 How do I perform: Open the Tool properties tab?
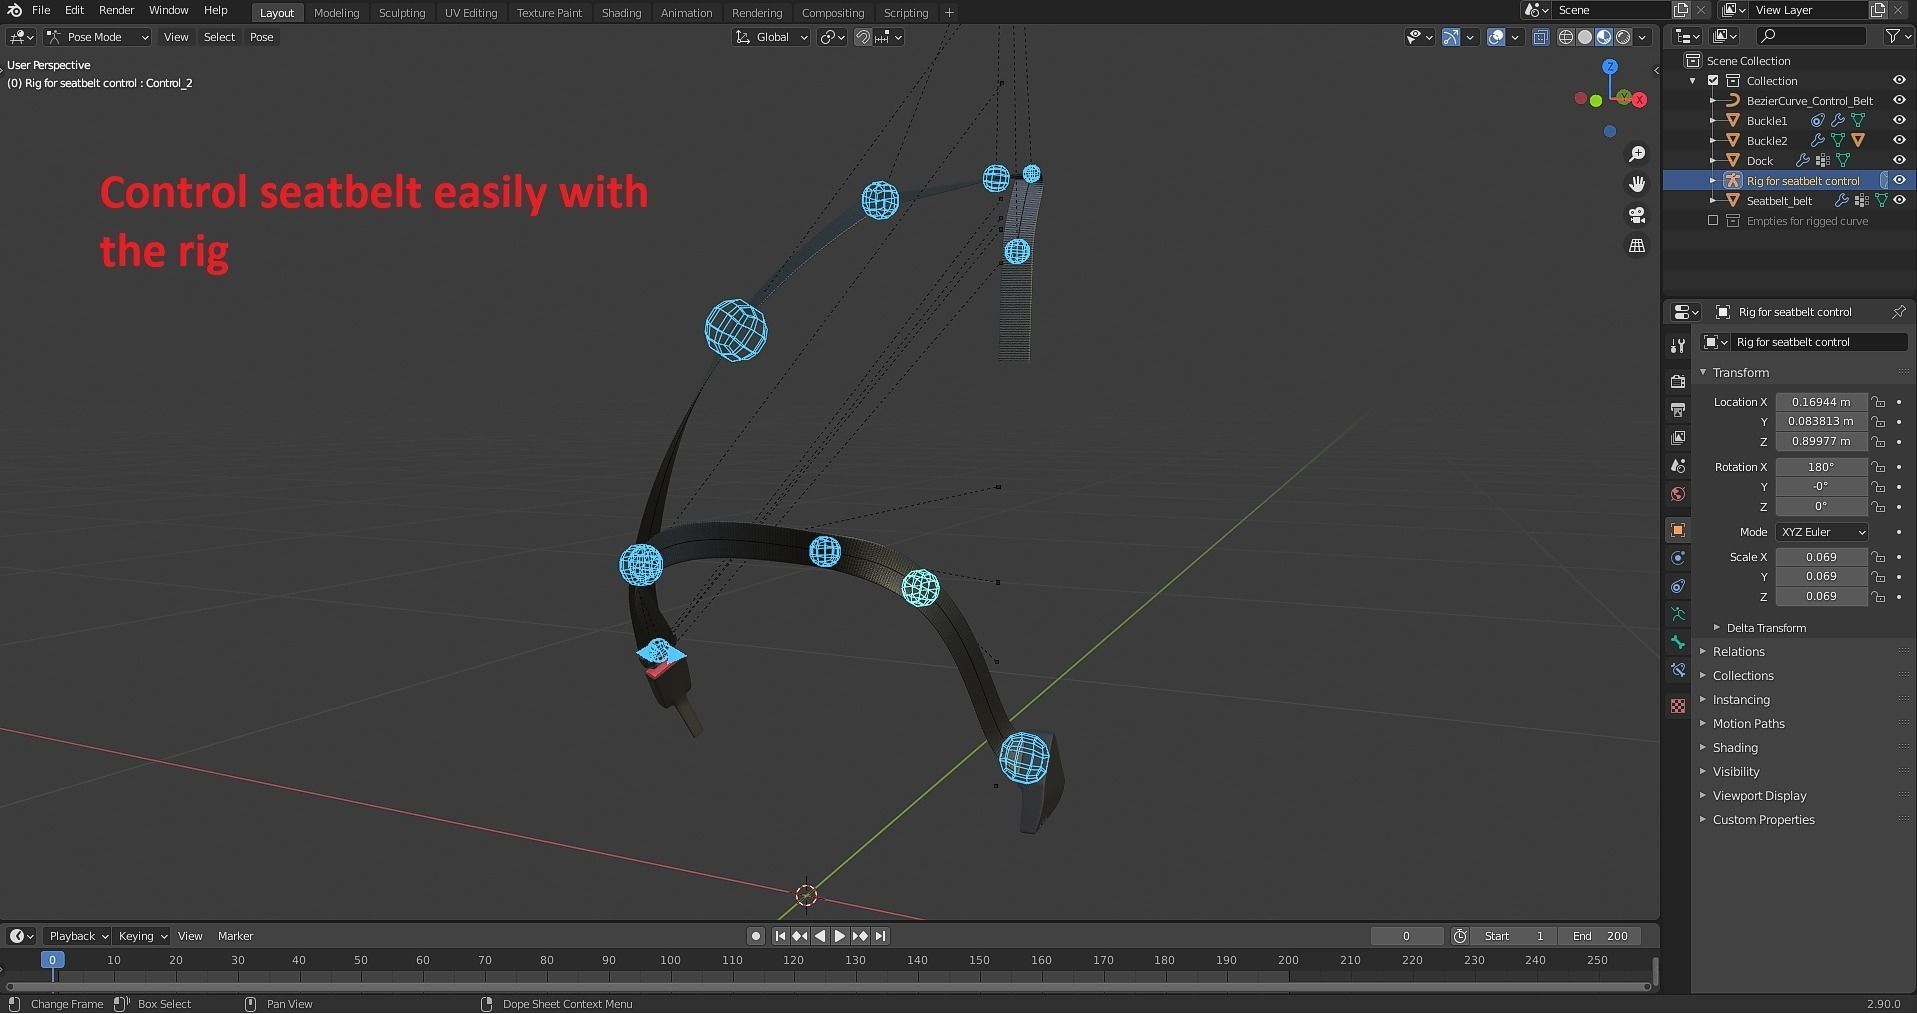coord(1678,346)
